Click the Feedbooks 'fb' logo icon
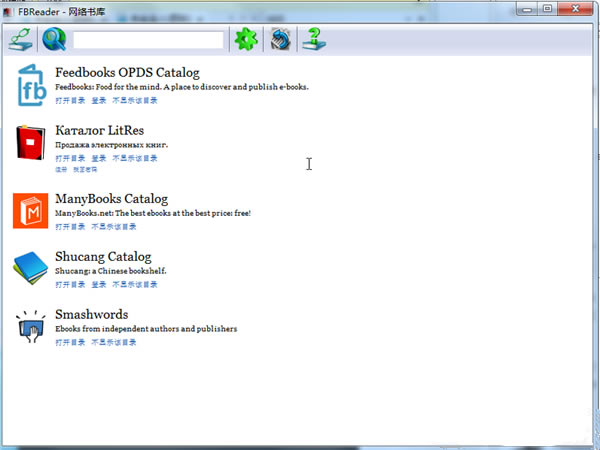This screenshot has height=450, width=600. point(31,85)
